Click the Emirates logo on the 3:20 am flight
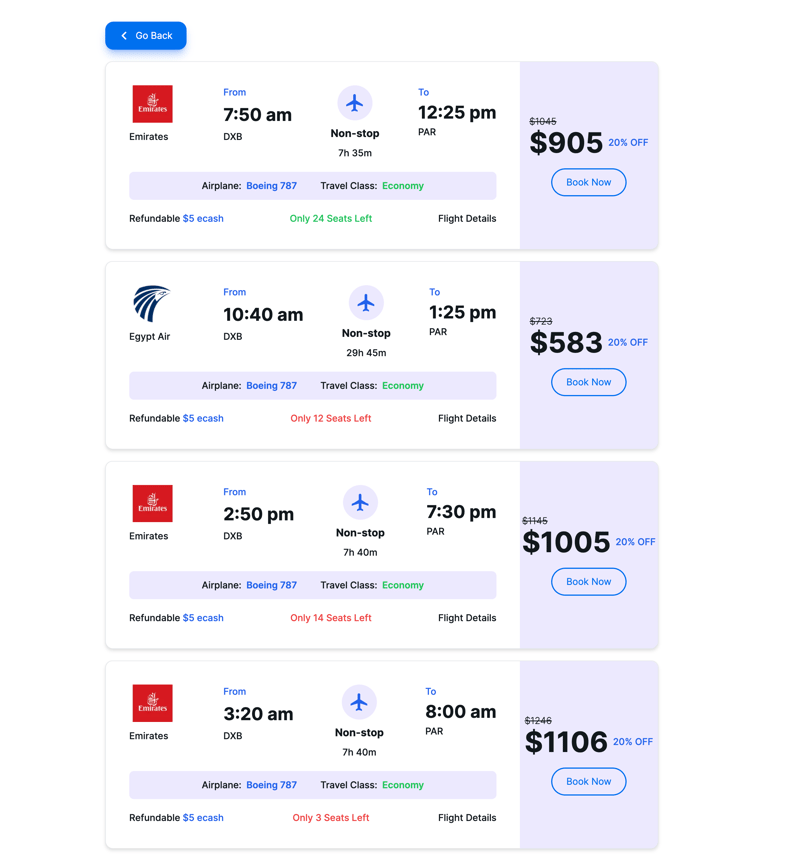The image size is (800, 854). point(152,703)
